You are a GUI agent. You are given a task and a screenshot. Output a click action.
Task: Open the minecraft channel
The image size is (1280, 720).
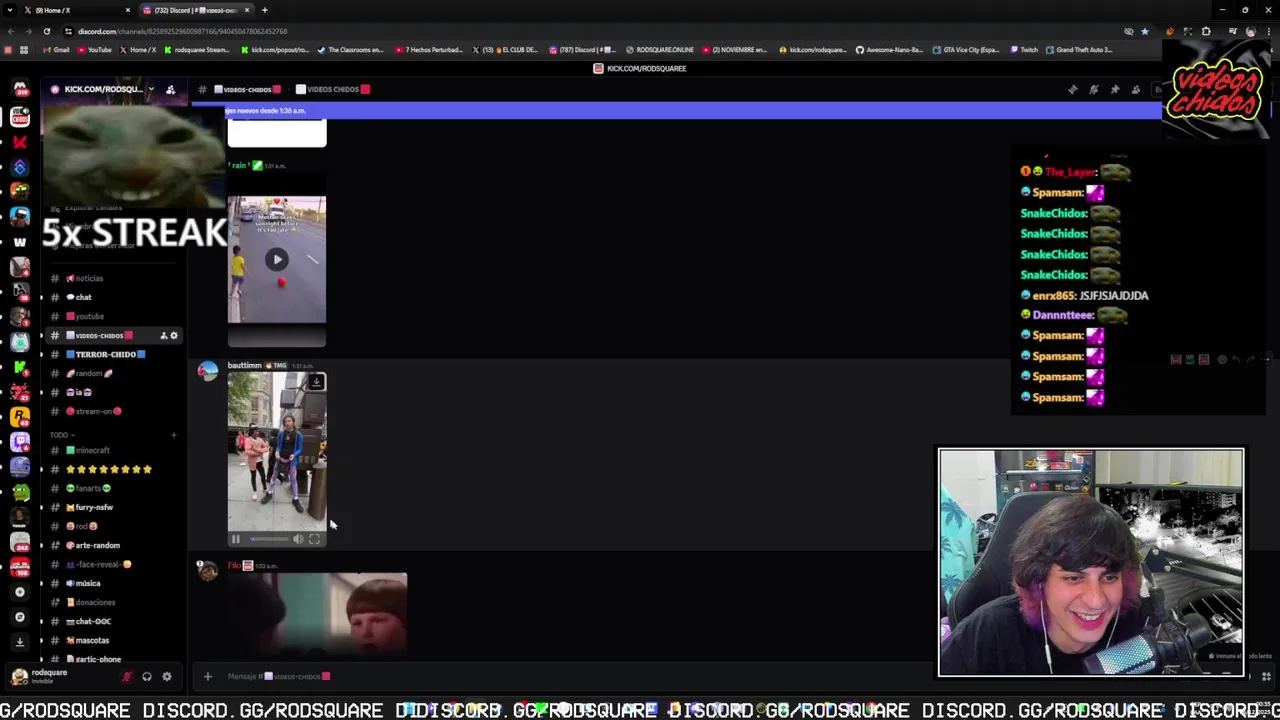112,450
